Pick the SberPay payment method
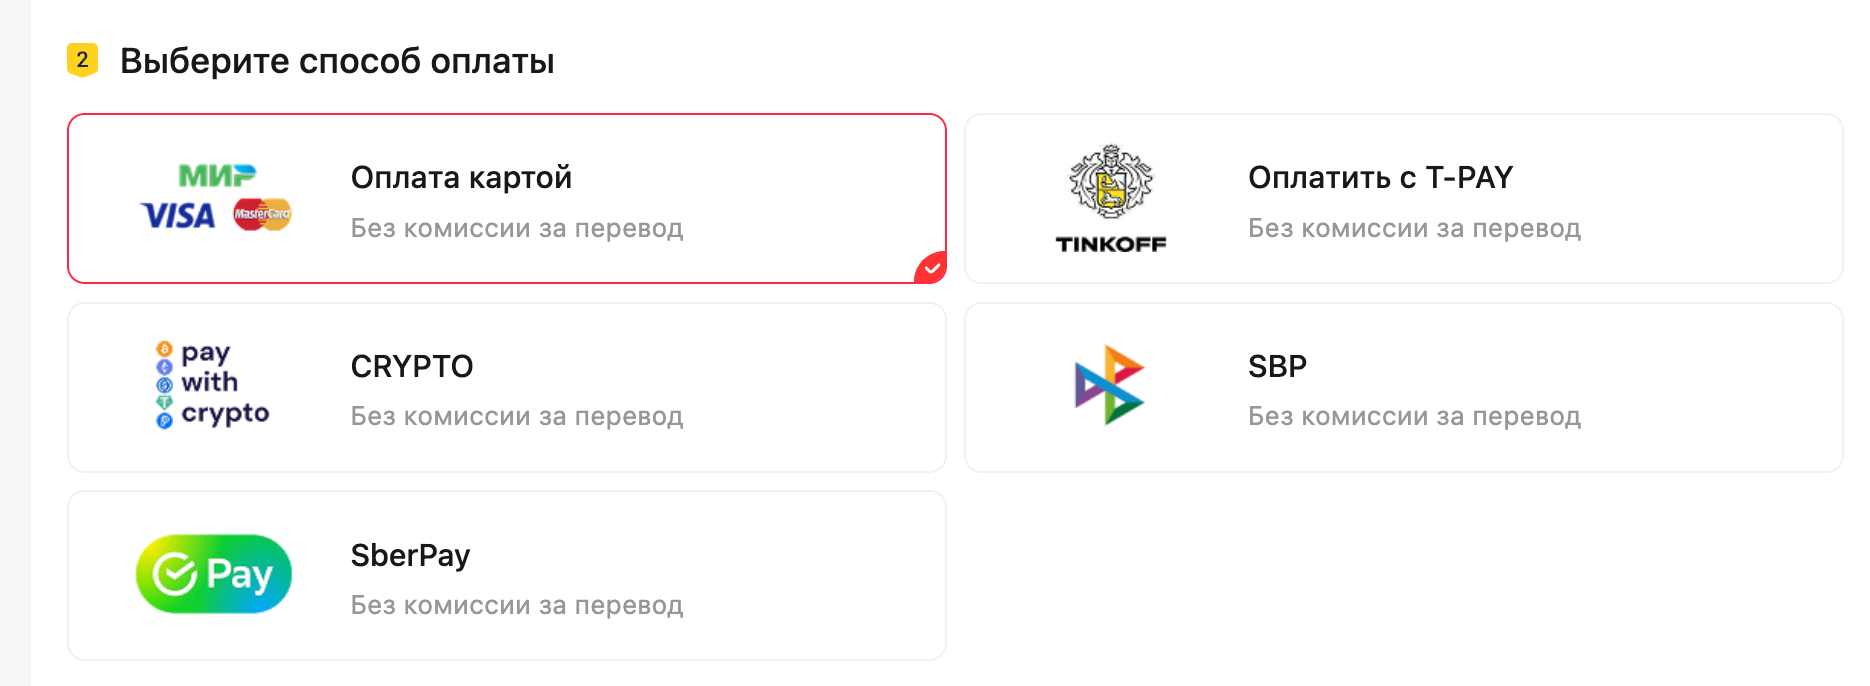The width and height of the screenshot is (1870, 686). pos(410,556)
